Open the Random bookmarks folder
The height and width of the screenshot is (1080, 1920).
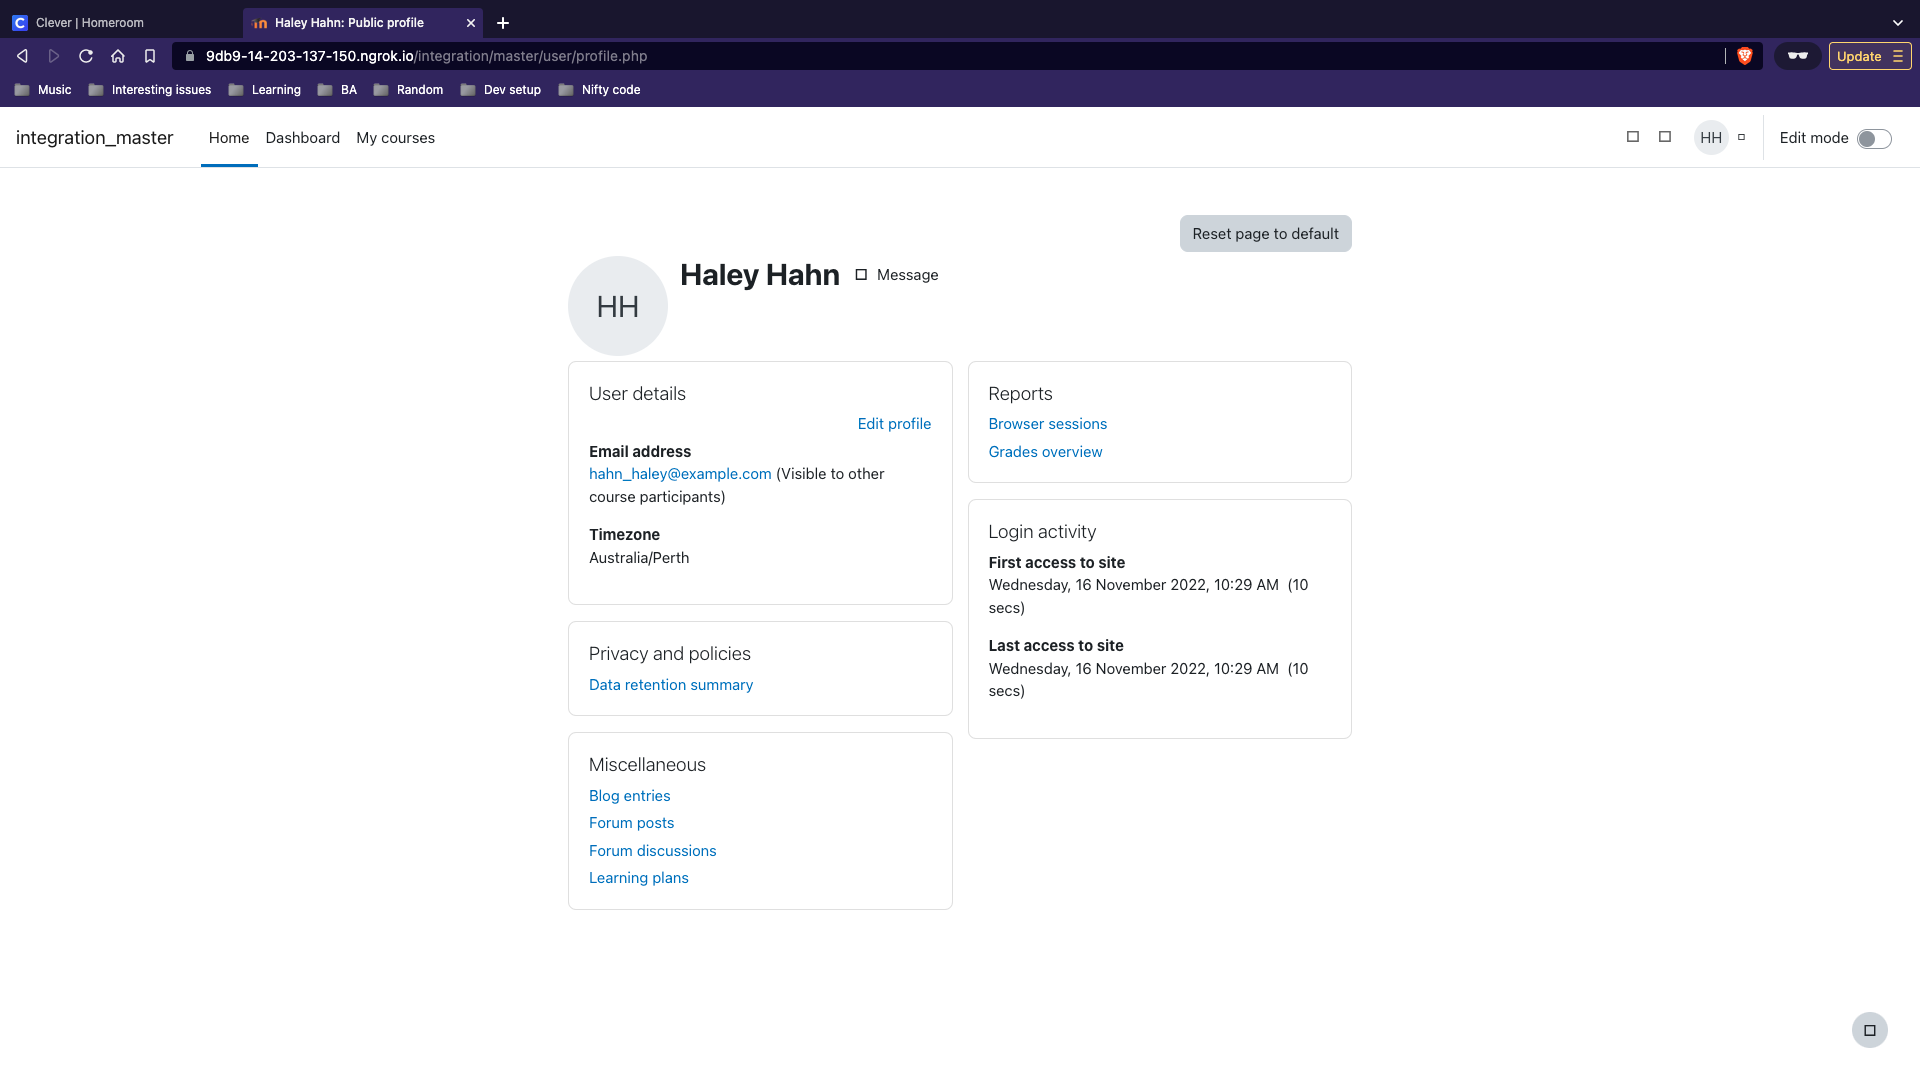point(408,90)
